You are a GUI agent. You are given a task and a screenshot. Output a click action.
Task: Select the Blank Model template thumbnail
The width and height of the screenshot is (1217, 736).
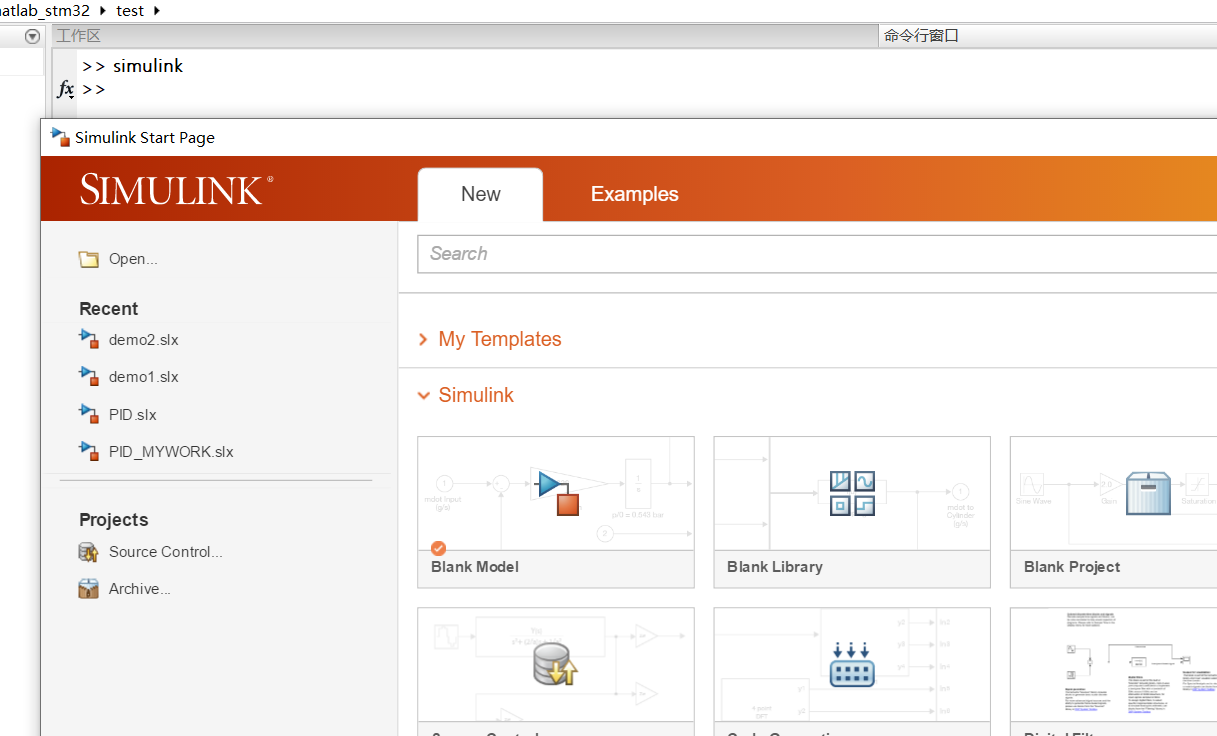tap(556, 493)
